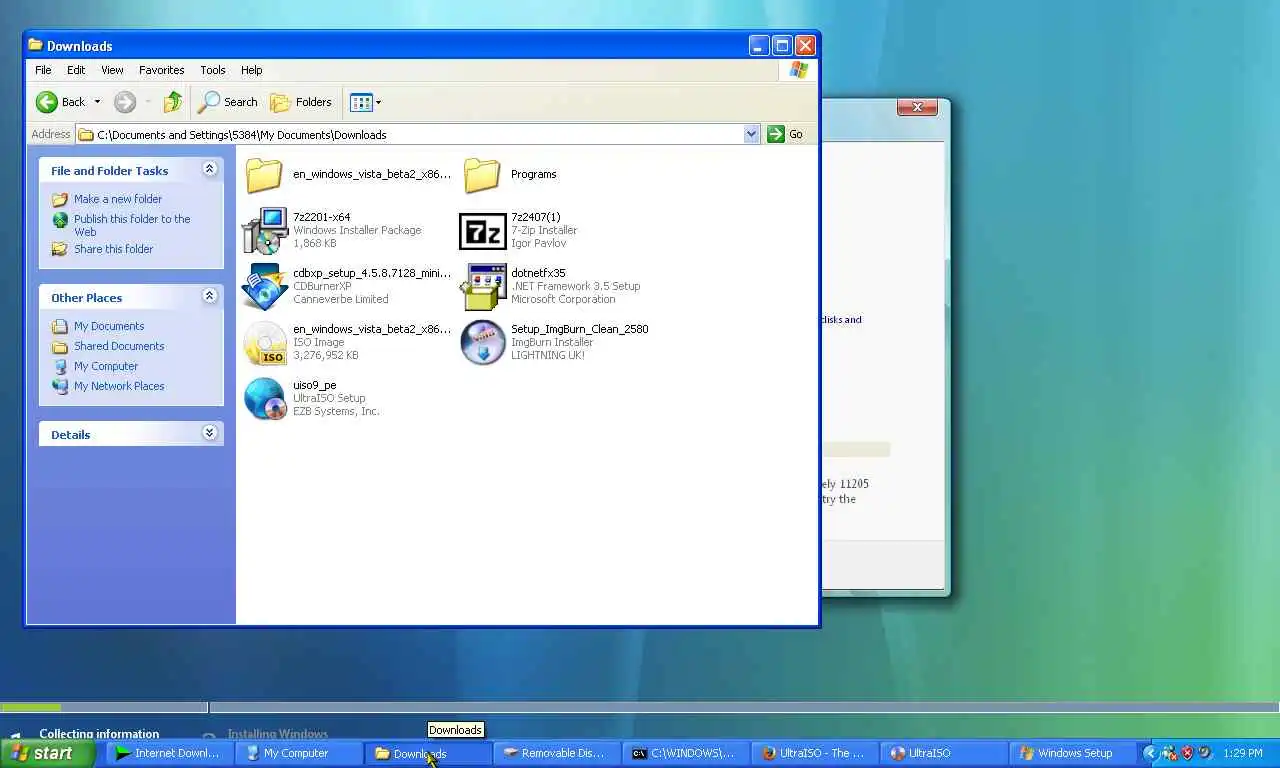The image size is (1280, 768).
Task: Go back with the Back button
Action: click(x=60, y=102)
